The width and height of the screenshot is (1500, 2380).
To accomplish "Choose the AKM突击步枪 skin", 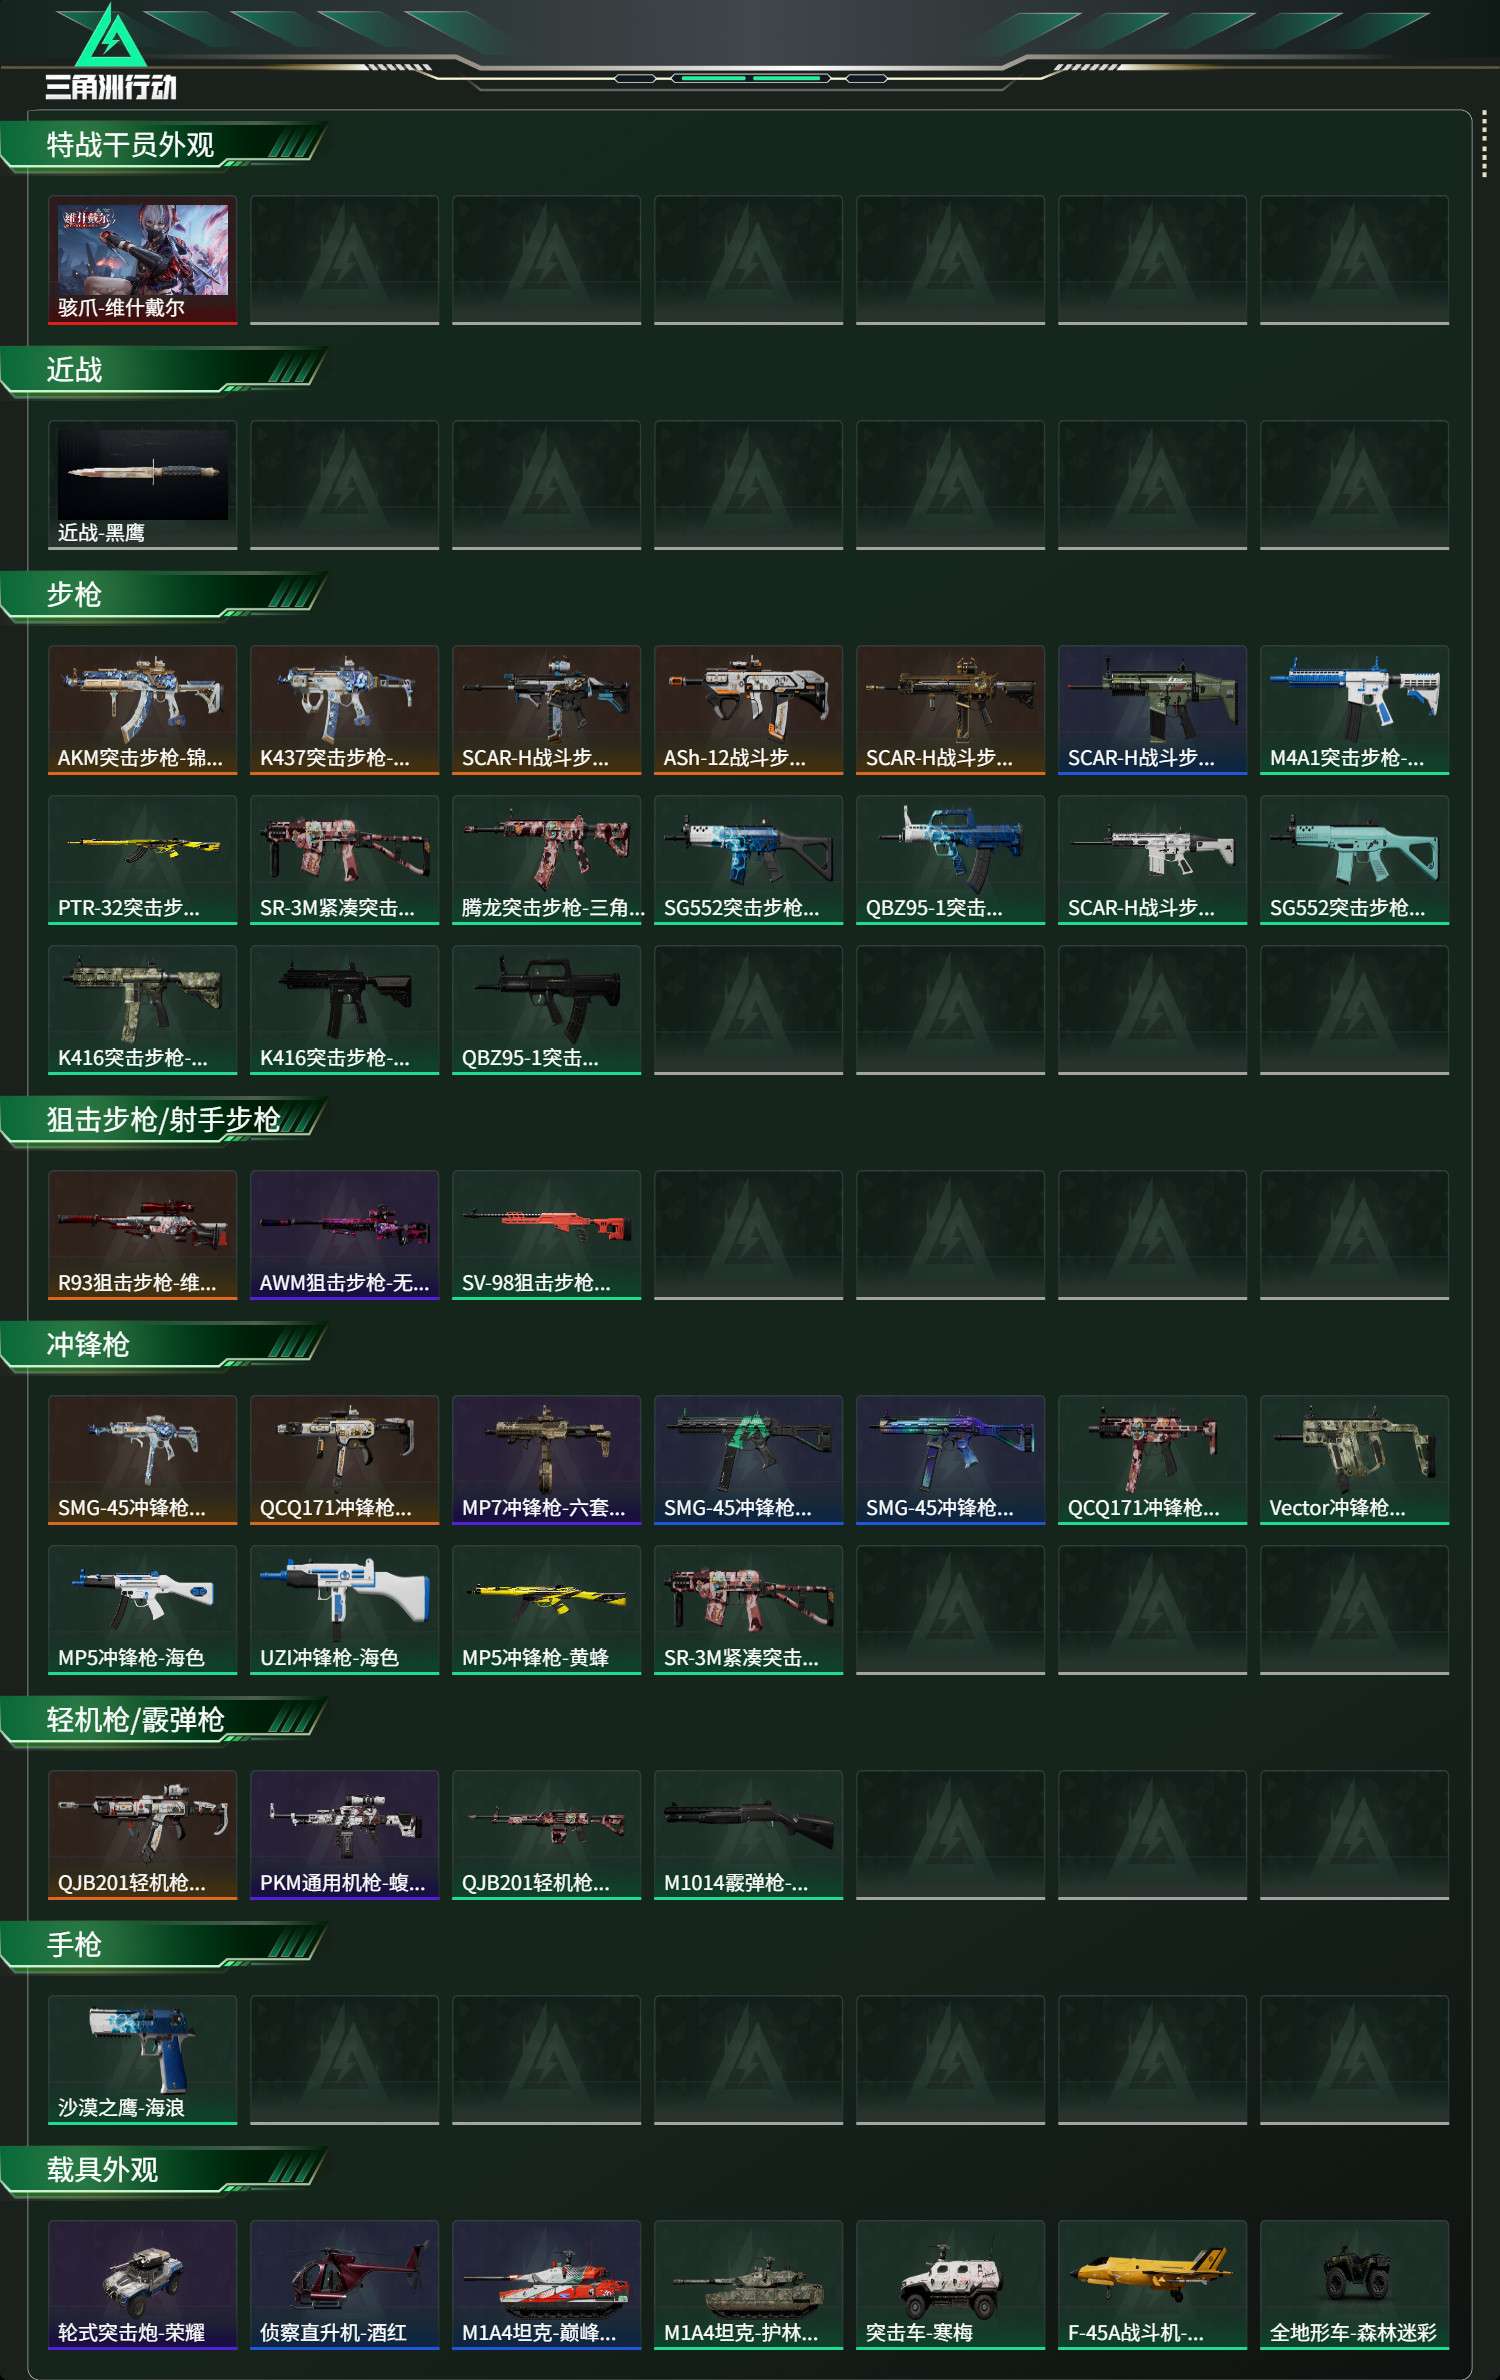I will pyautogui.click(x=142, y=710).
